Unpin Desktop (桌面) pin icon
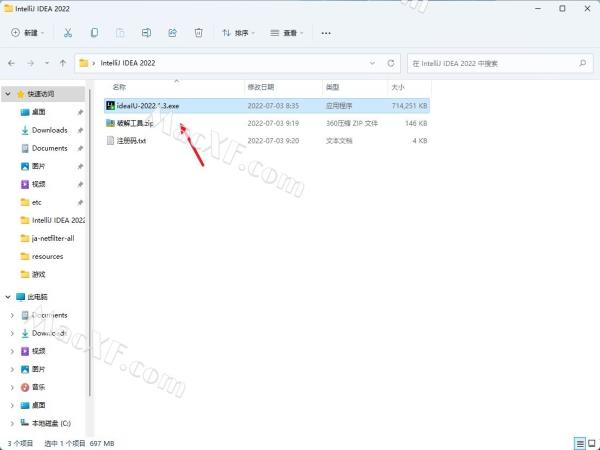Screen dimensions: 600x450 pos(80,112)
